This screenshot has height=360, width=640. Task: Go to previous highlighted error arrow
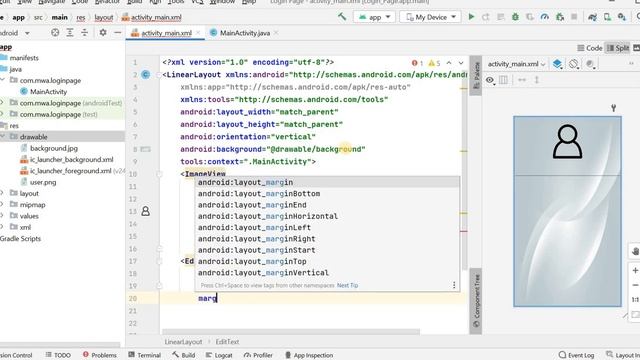(449, 63)
